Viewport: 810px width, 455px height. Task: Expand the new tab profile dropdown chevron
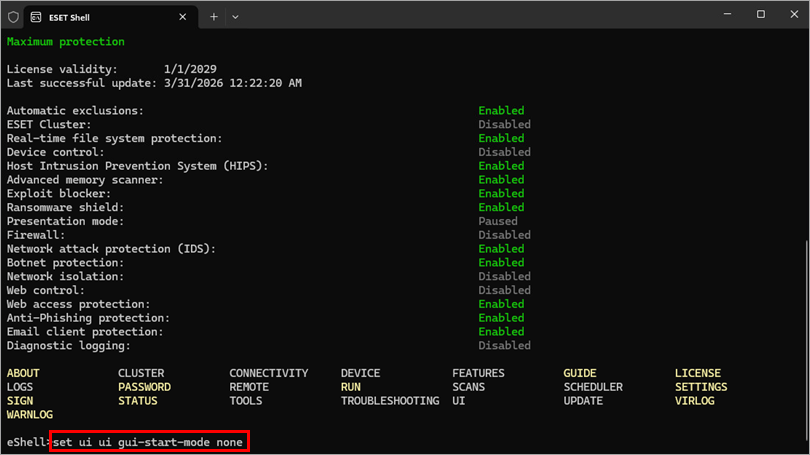(x=236, y=16)
